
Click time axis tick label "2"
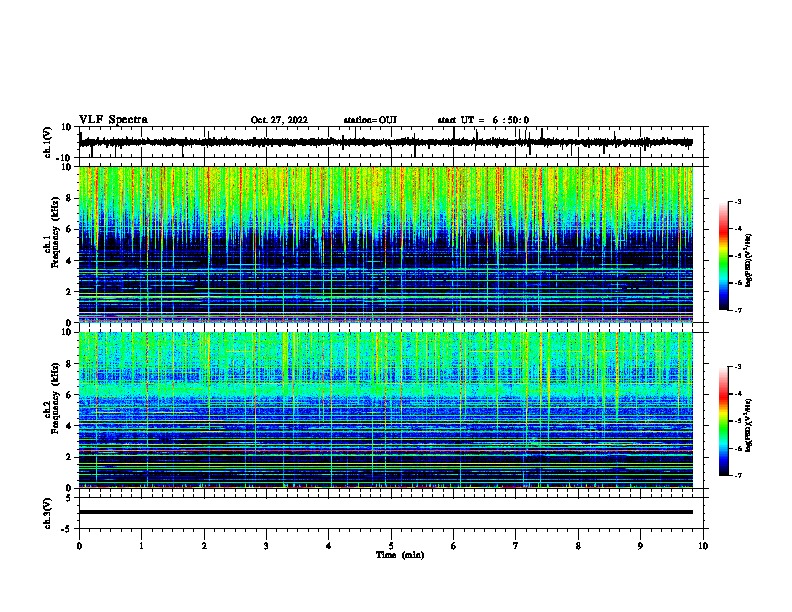(x=204, y=546)
